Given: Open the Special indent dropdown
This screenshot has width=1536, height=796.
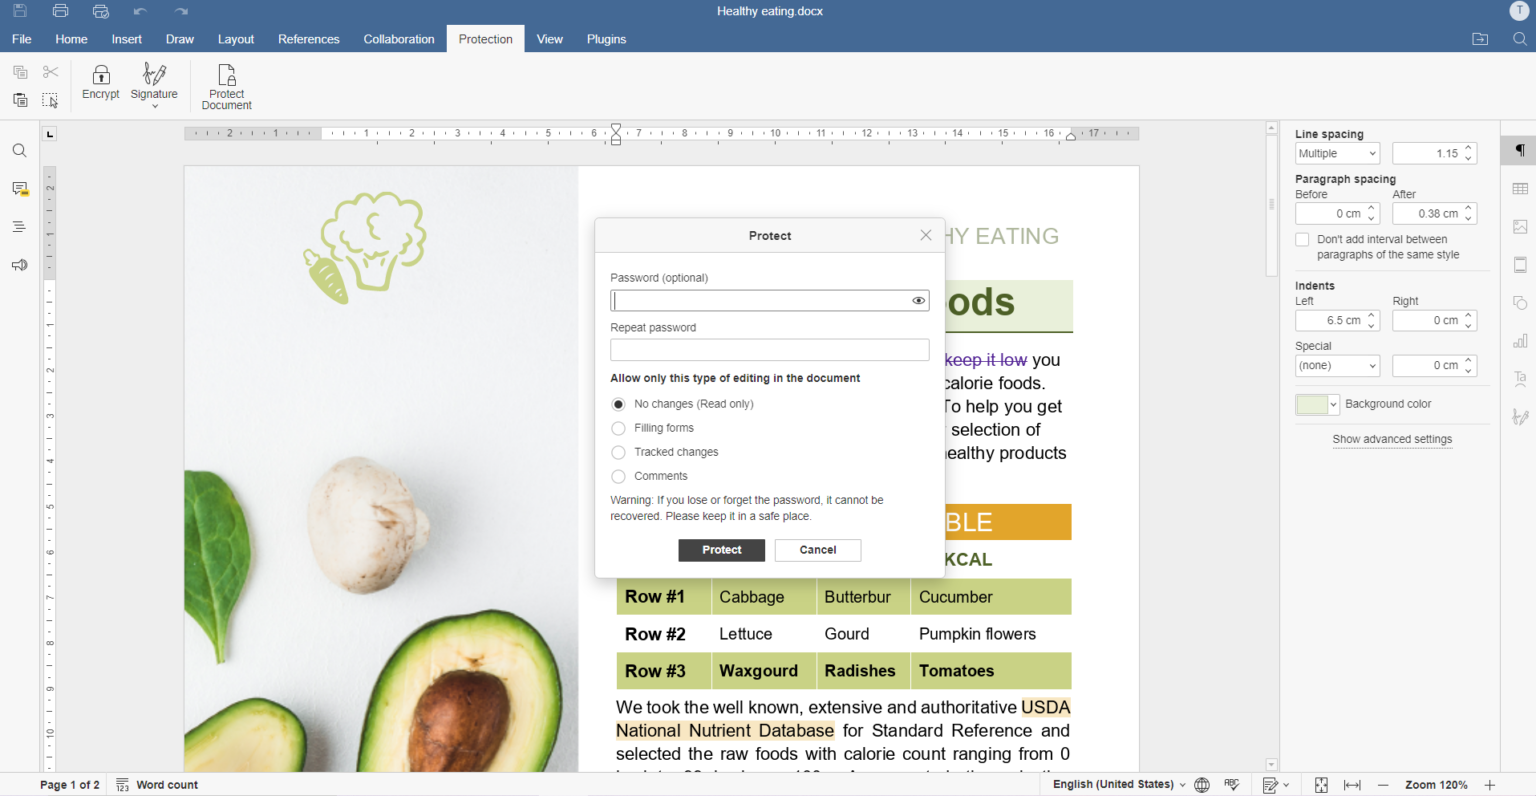Looking at the screenshot, I should (x=1337, y=365).
